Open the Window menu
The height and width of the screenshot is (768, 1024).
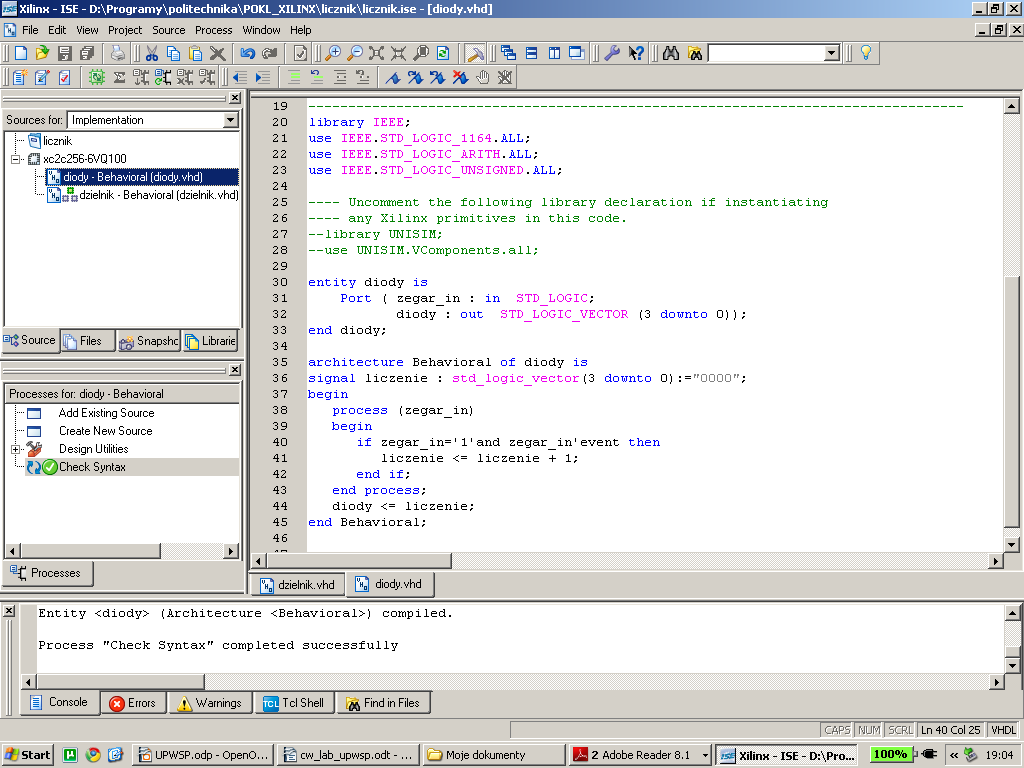[x=261, y=30]
